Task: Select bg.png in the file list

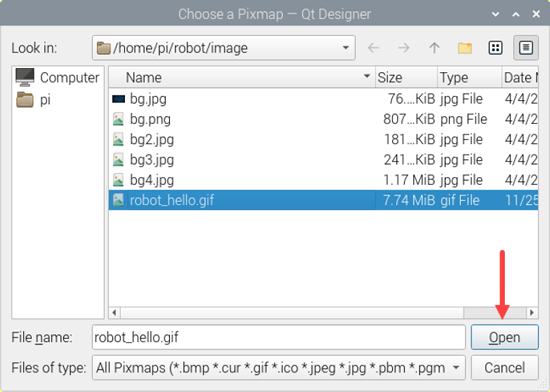Action: point(150,119)
